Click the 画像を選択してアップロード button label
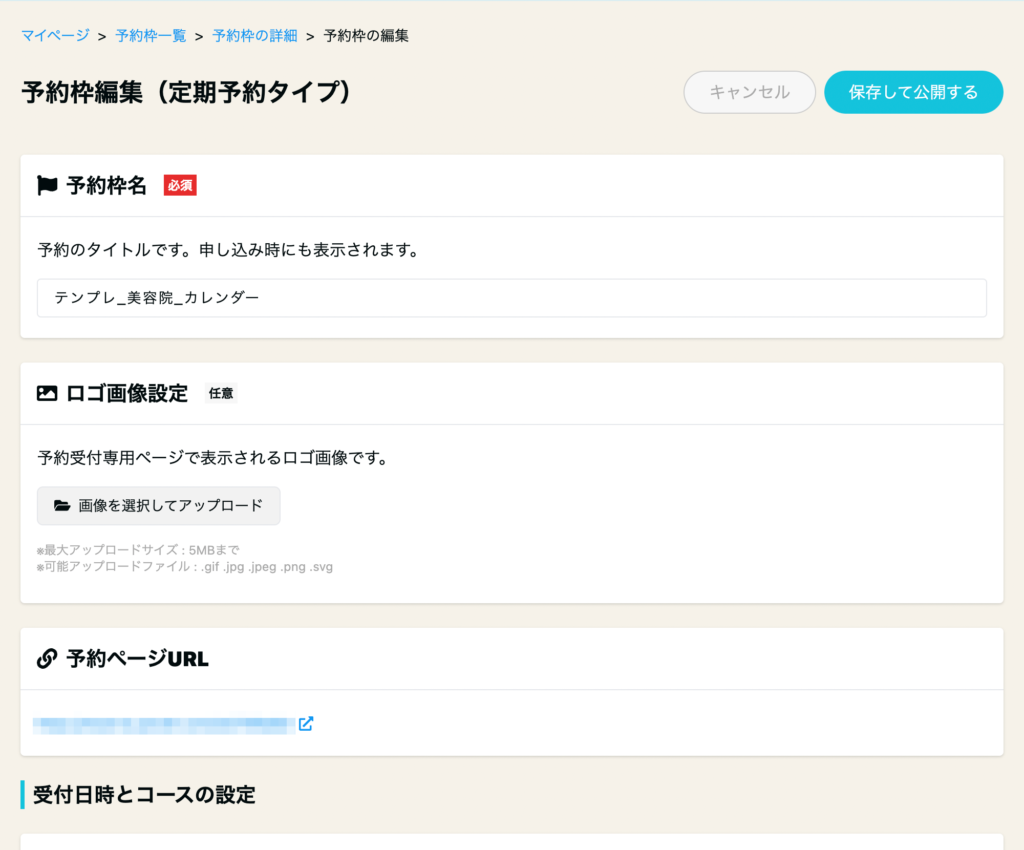Image resolution: width=1024 pixels, height=850 pixels. (x=170, y=506)
